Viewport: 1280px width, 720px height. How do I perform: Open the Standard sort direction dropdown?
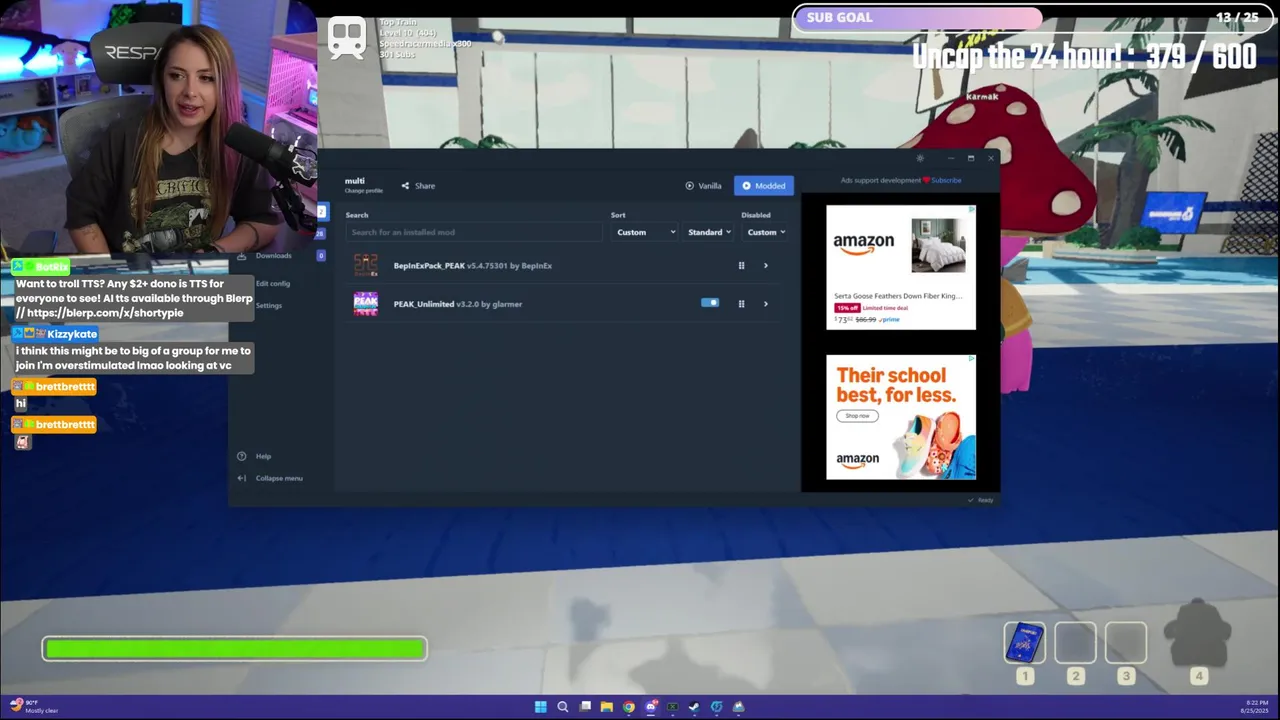tap(709, 232)
